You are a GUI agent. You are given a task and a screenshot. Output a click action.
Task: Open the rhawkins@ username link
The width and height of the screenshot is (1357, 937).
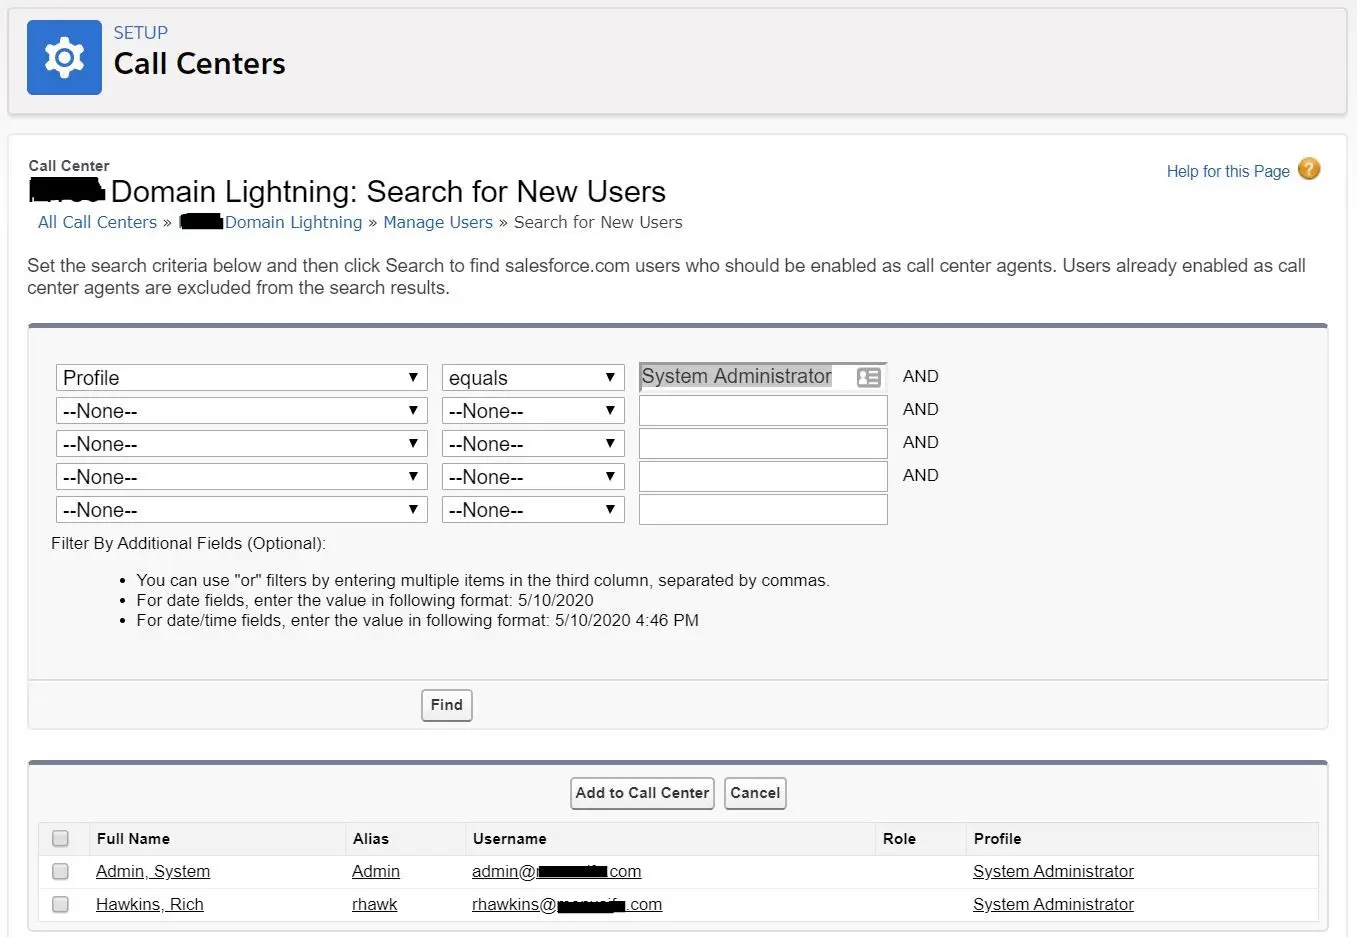567,904
